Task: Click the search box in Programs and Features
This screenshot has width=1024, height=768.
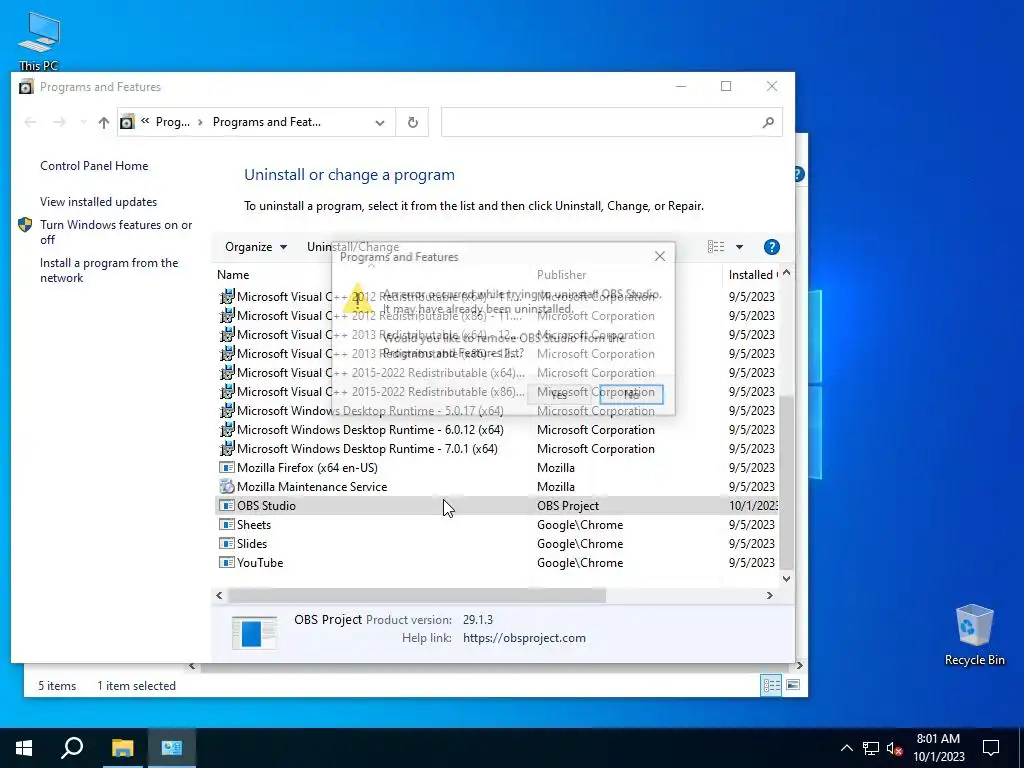Action: click(611, 122)
